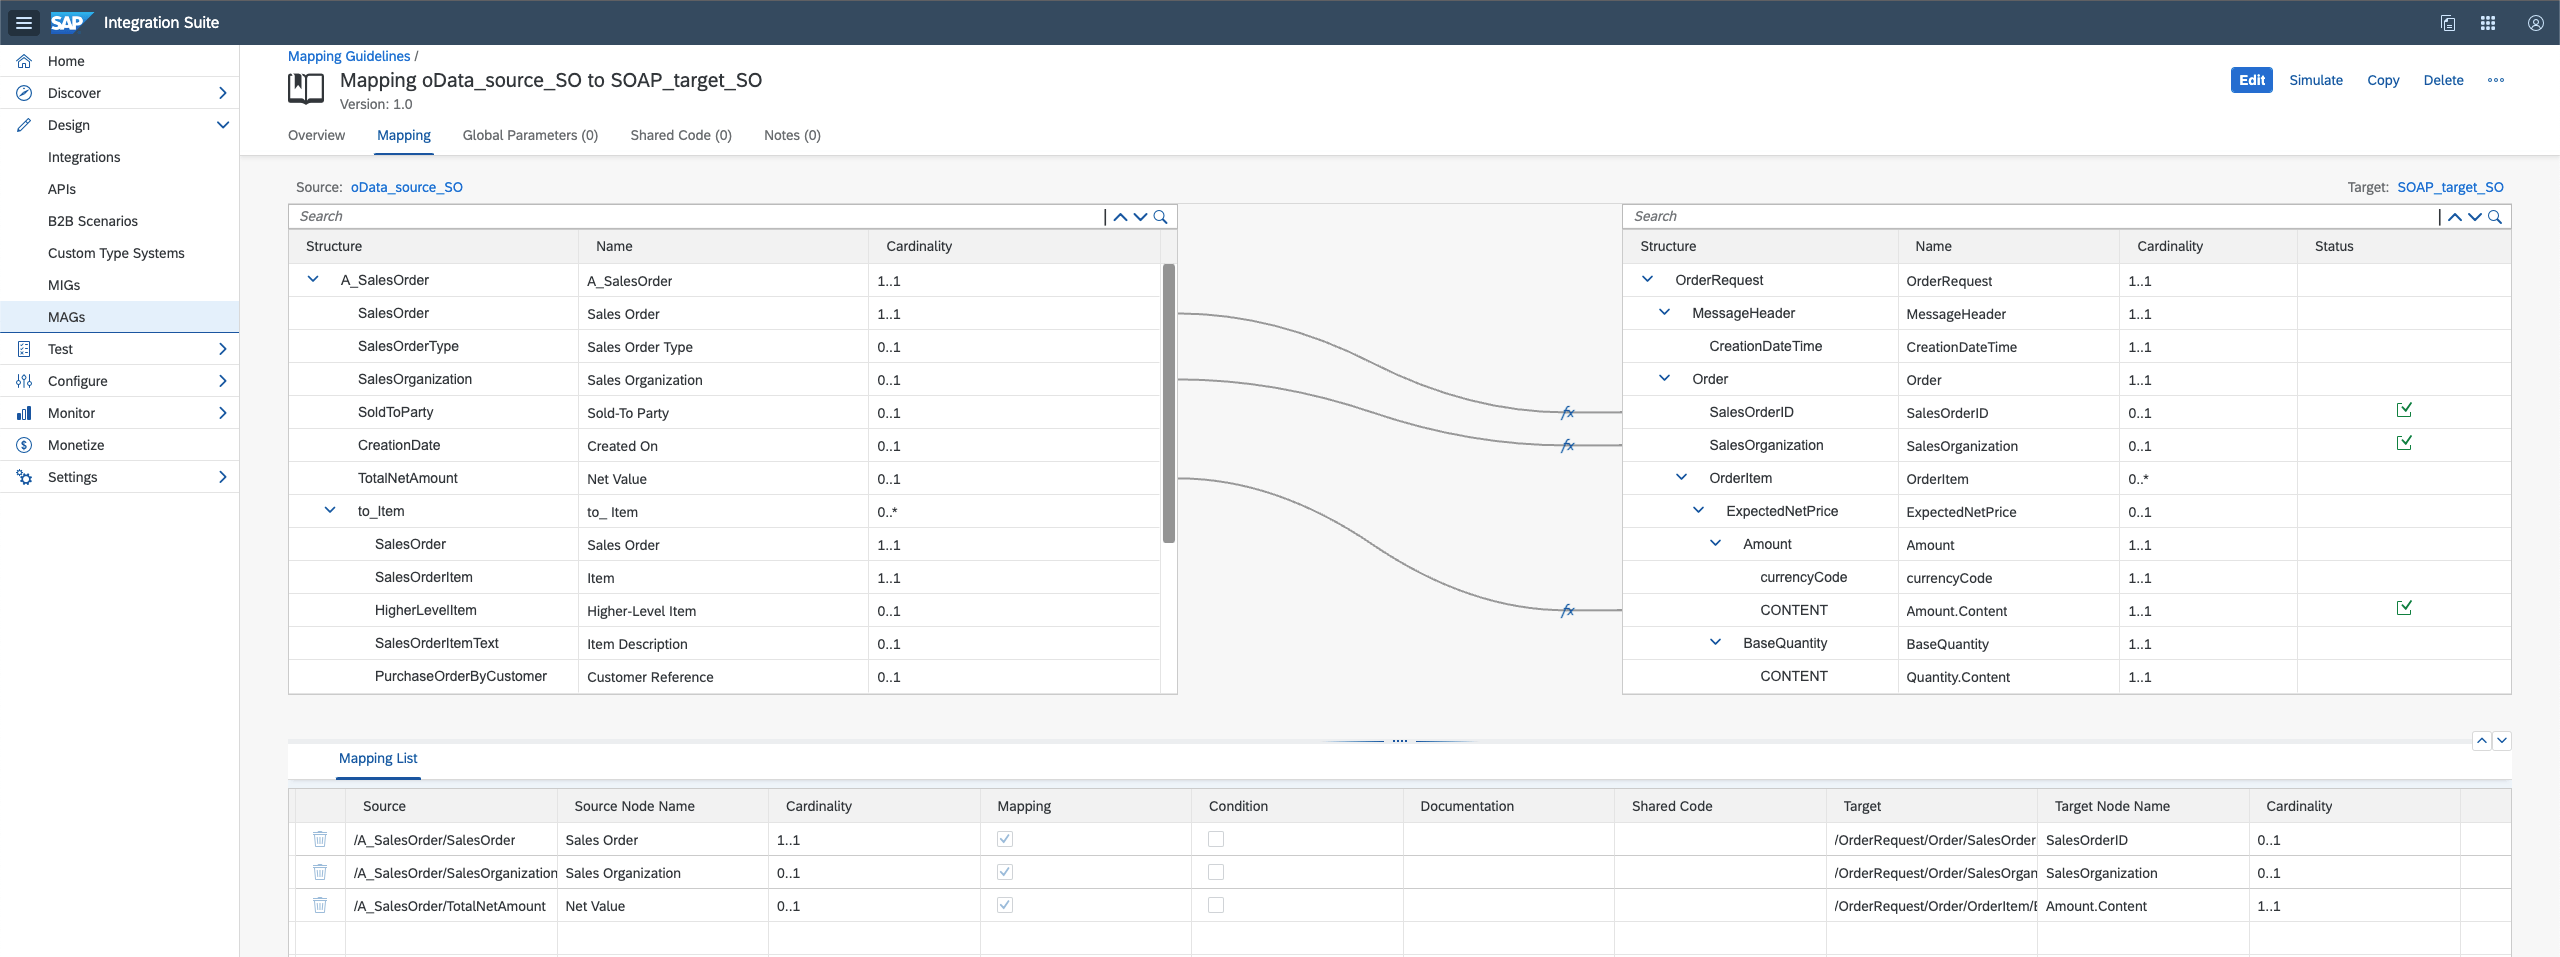Click the target Search input field

coord(2031,216)
